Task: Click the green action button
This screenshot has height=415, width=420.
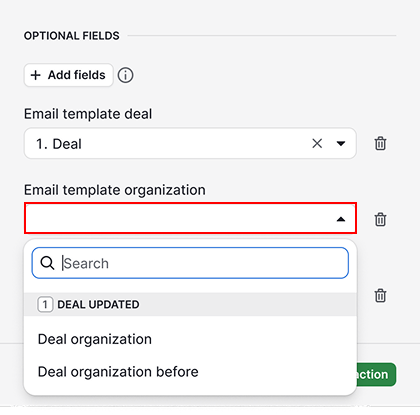Action: [376, 374]
